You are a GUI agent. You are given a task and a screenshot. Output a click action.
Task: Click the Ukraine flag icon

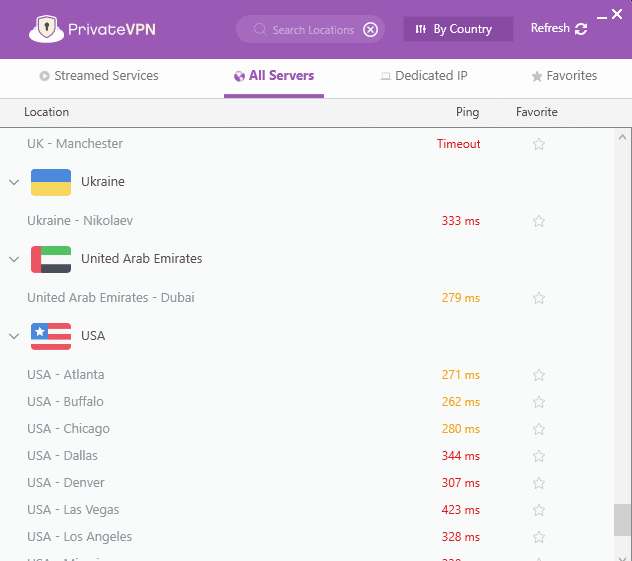[51, 182]
